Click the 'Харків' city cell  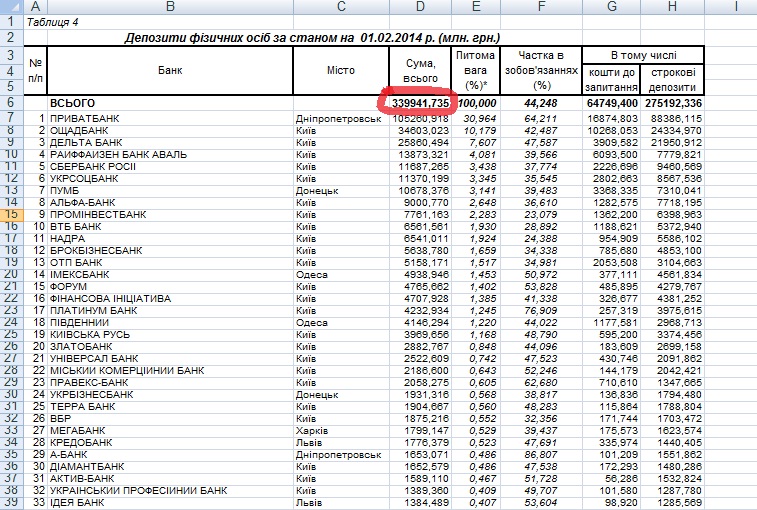tap(341, 430)
